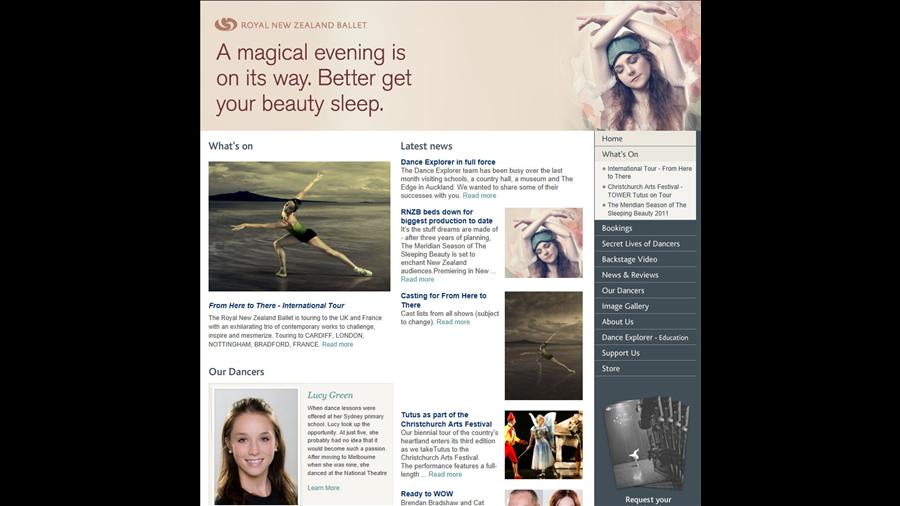This screenshot has height=506, width=900.
Task: Click the From Here to There tour link
Action: click(x=276, y=305)
